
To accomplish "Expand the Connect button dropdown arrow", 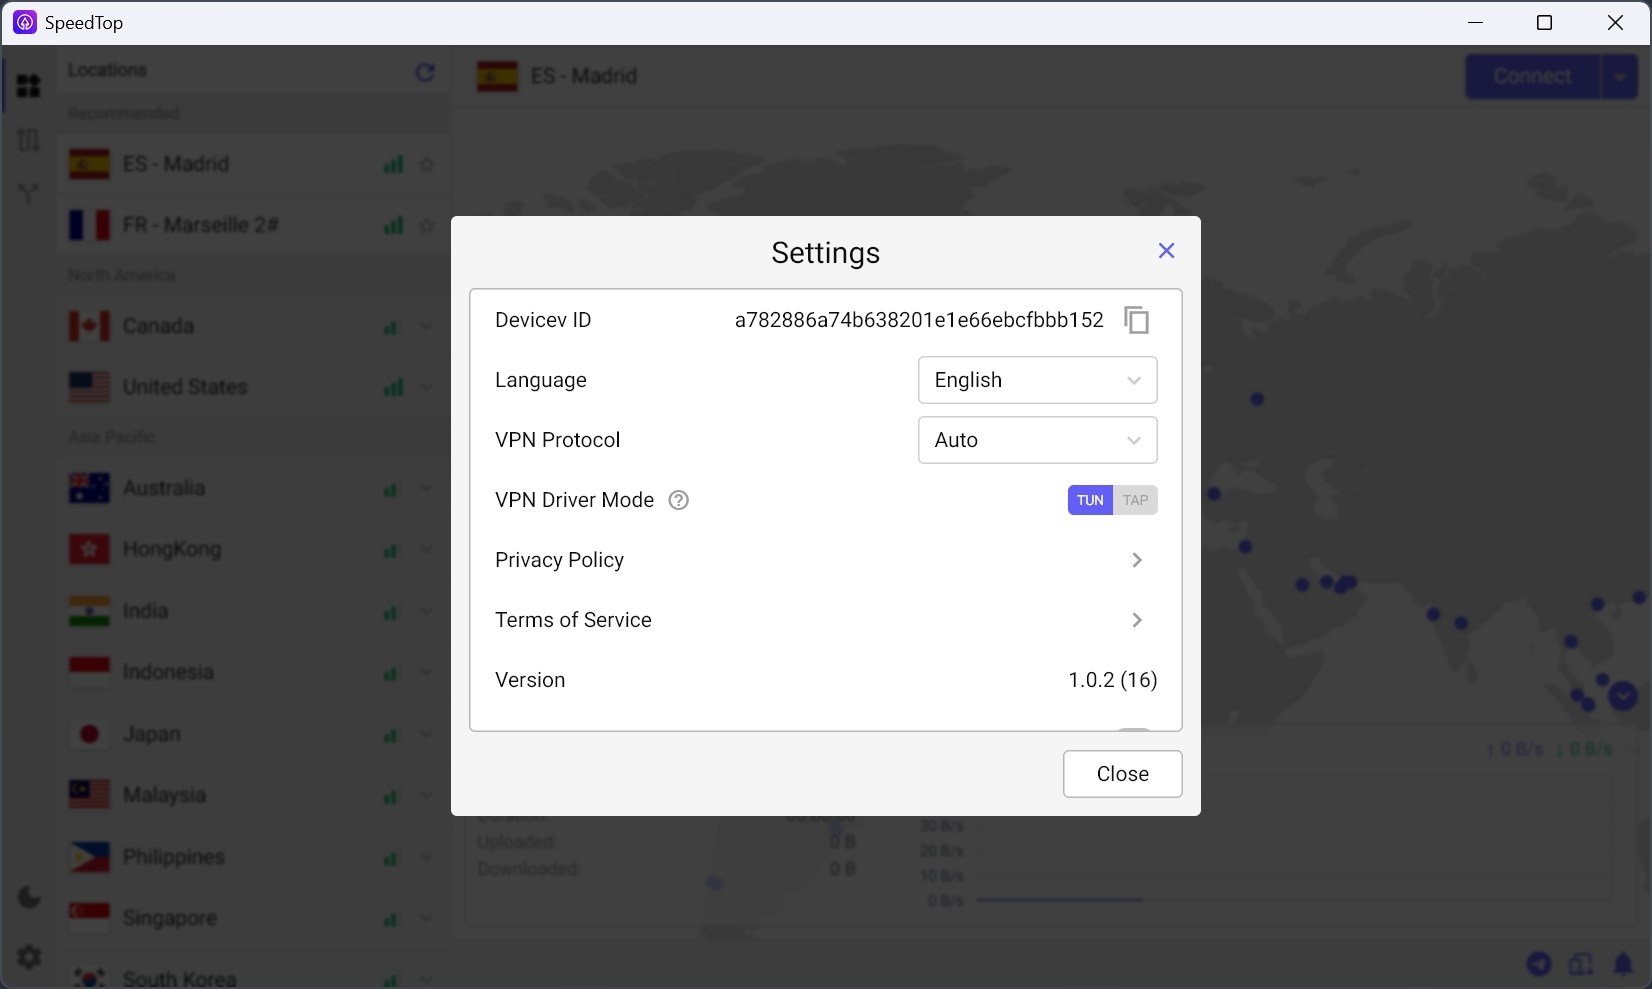I will 1619,77.
